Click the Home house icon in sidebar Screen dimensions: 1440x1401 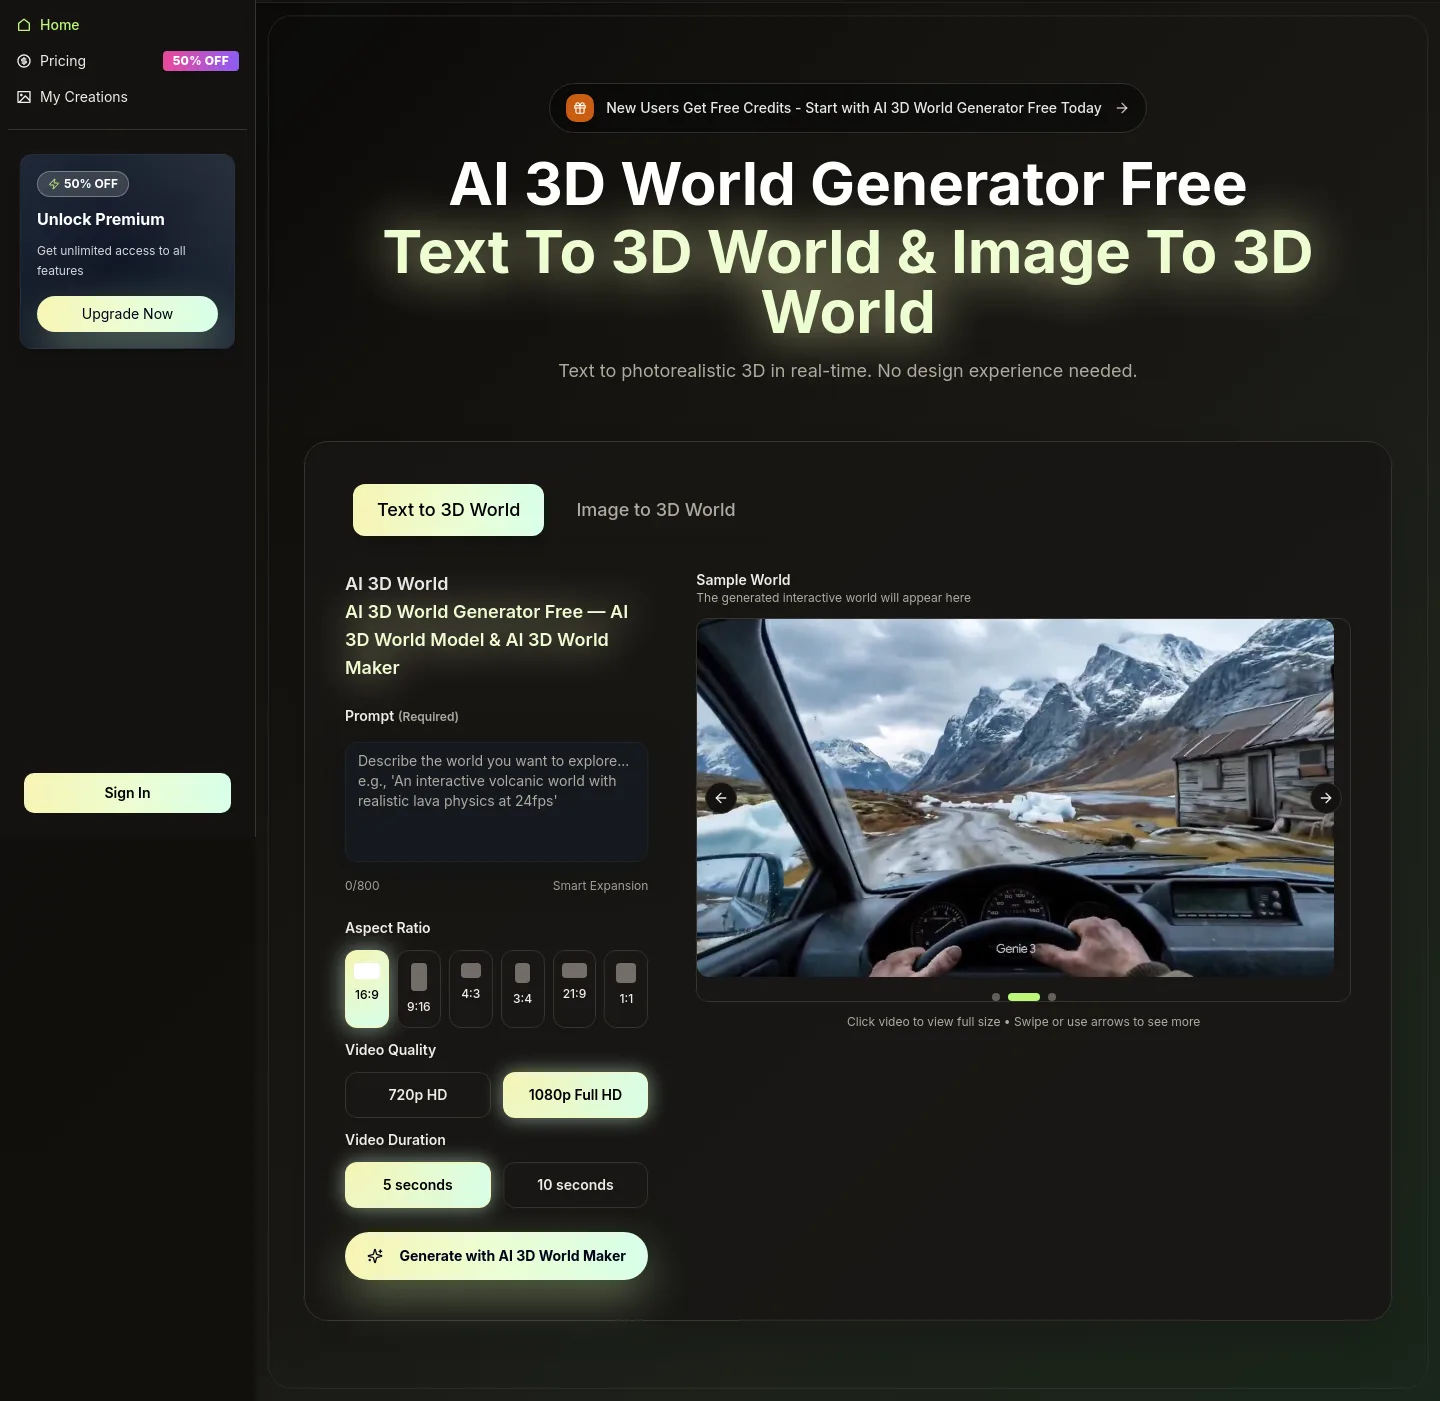tap(24, 25)
